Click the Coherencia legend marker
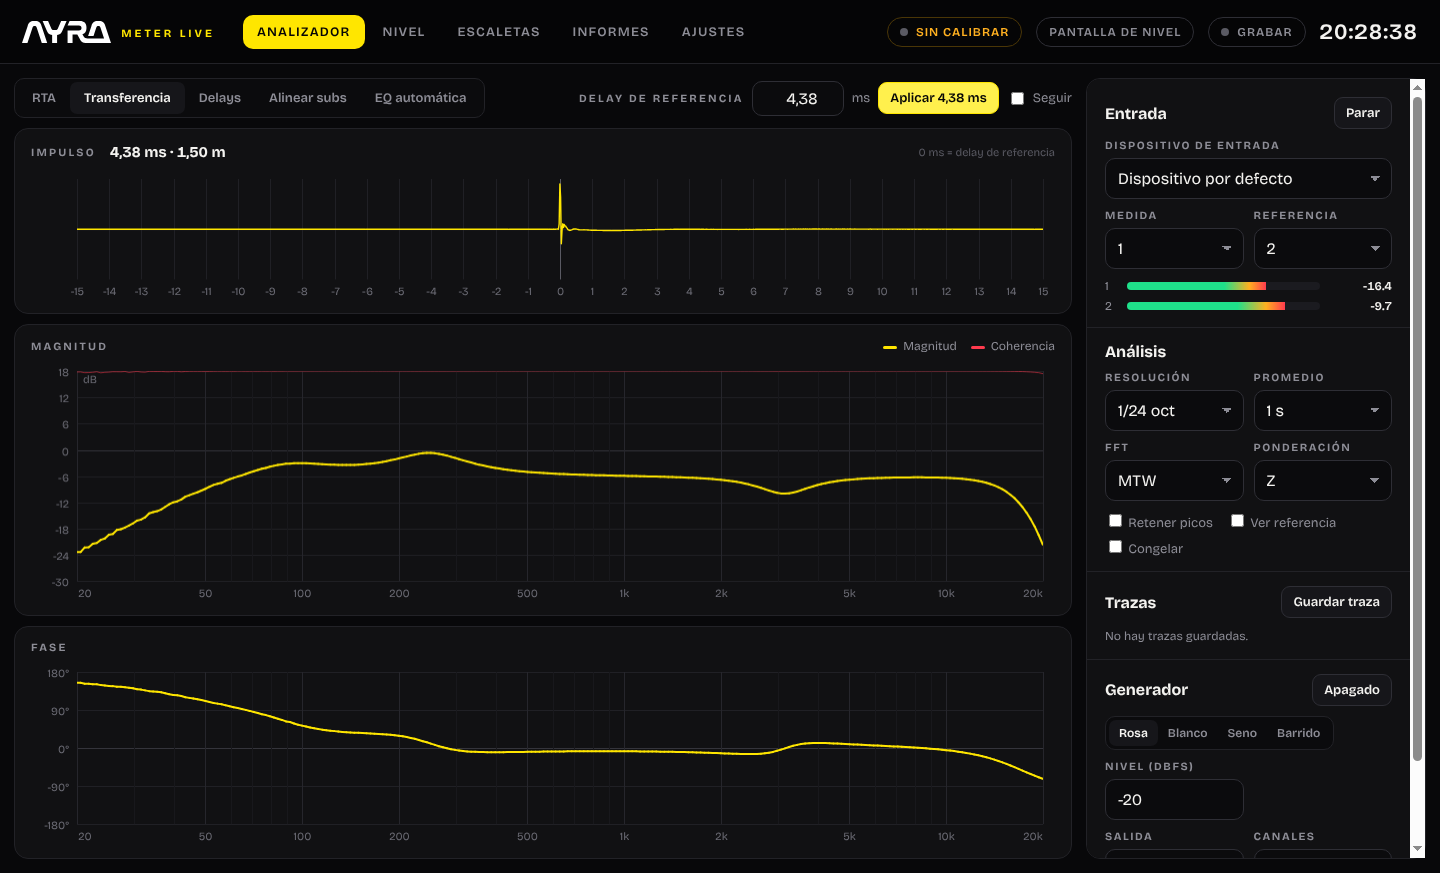This screenshot has width=1440, height=873. (x=977, y=347)
